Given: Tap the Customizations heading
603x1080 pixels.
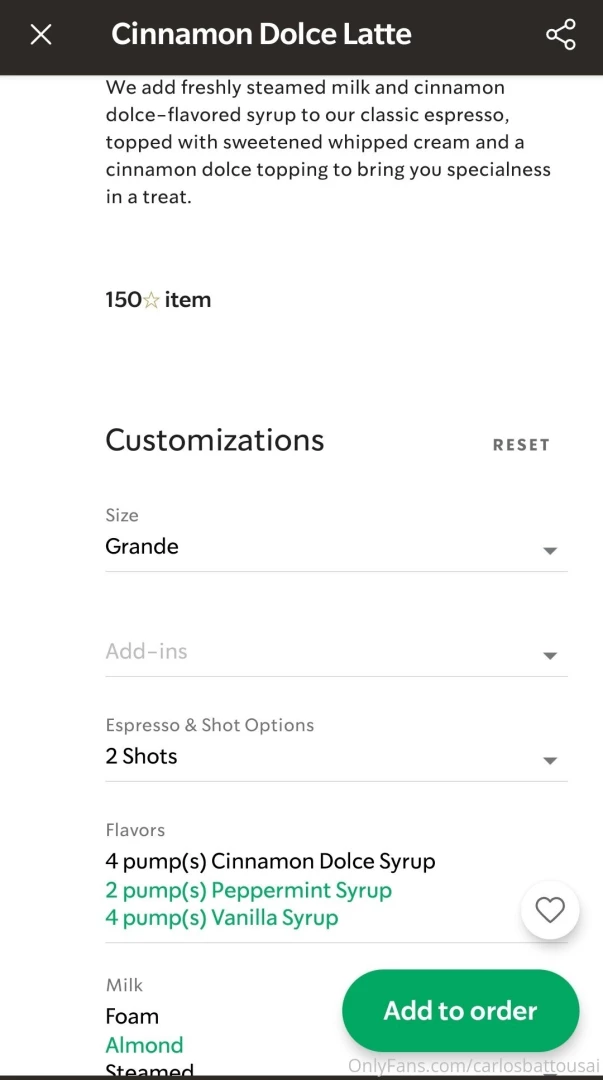Looking at the screenshot, I should (214, 441).
